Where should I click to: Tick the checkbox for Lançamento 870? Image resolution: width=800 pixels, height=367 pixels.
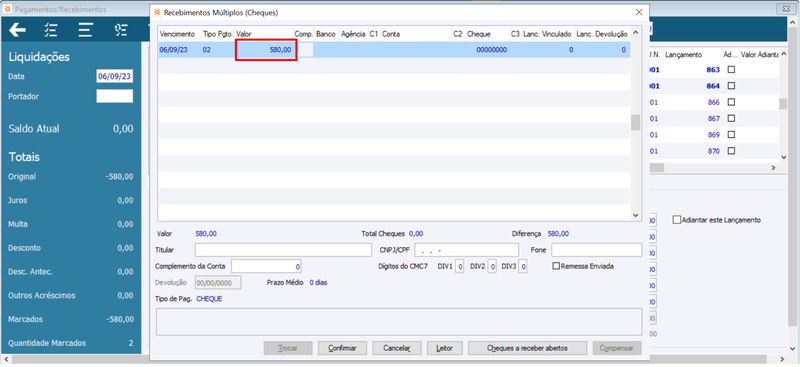731,151
